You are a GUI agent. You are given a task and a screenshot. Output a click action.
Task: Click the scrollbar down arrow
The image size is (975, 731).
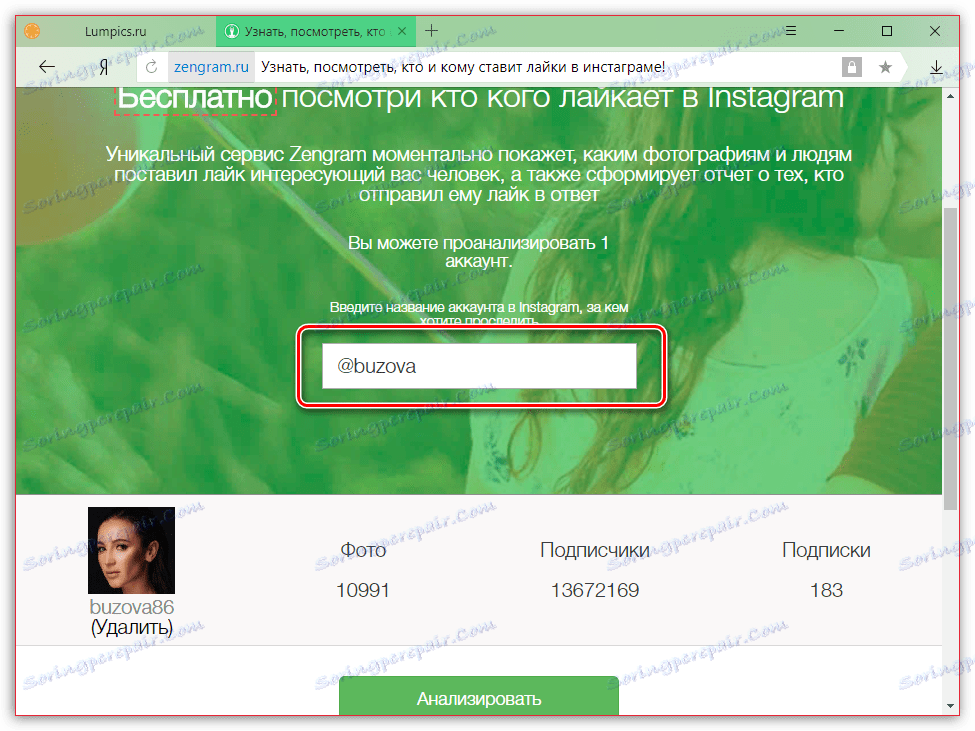(x=950, y=706)
